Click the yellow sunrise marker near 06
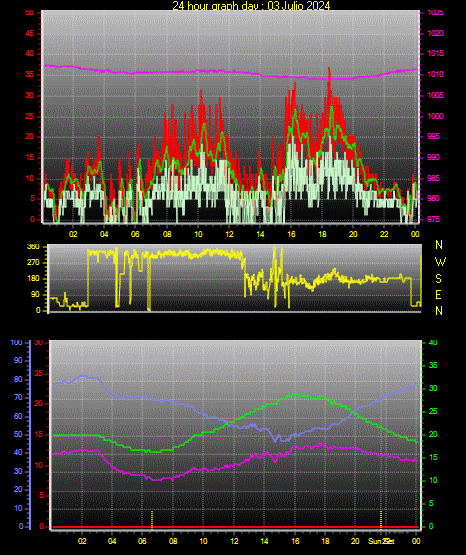 tap(152, 520)
